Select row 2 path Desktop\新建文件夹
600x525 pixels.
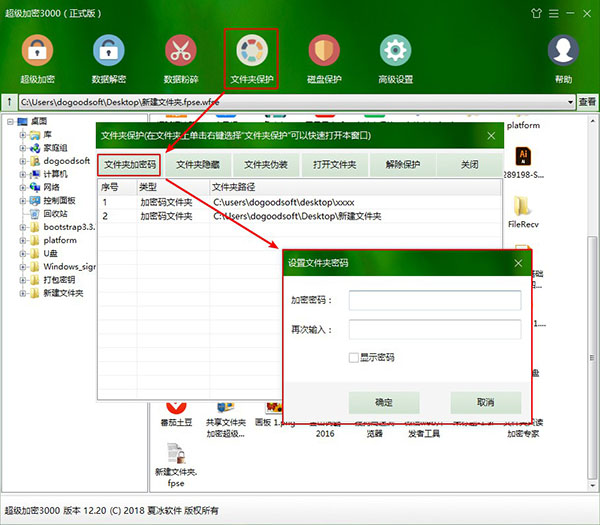[297, 216]
